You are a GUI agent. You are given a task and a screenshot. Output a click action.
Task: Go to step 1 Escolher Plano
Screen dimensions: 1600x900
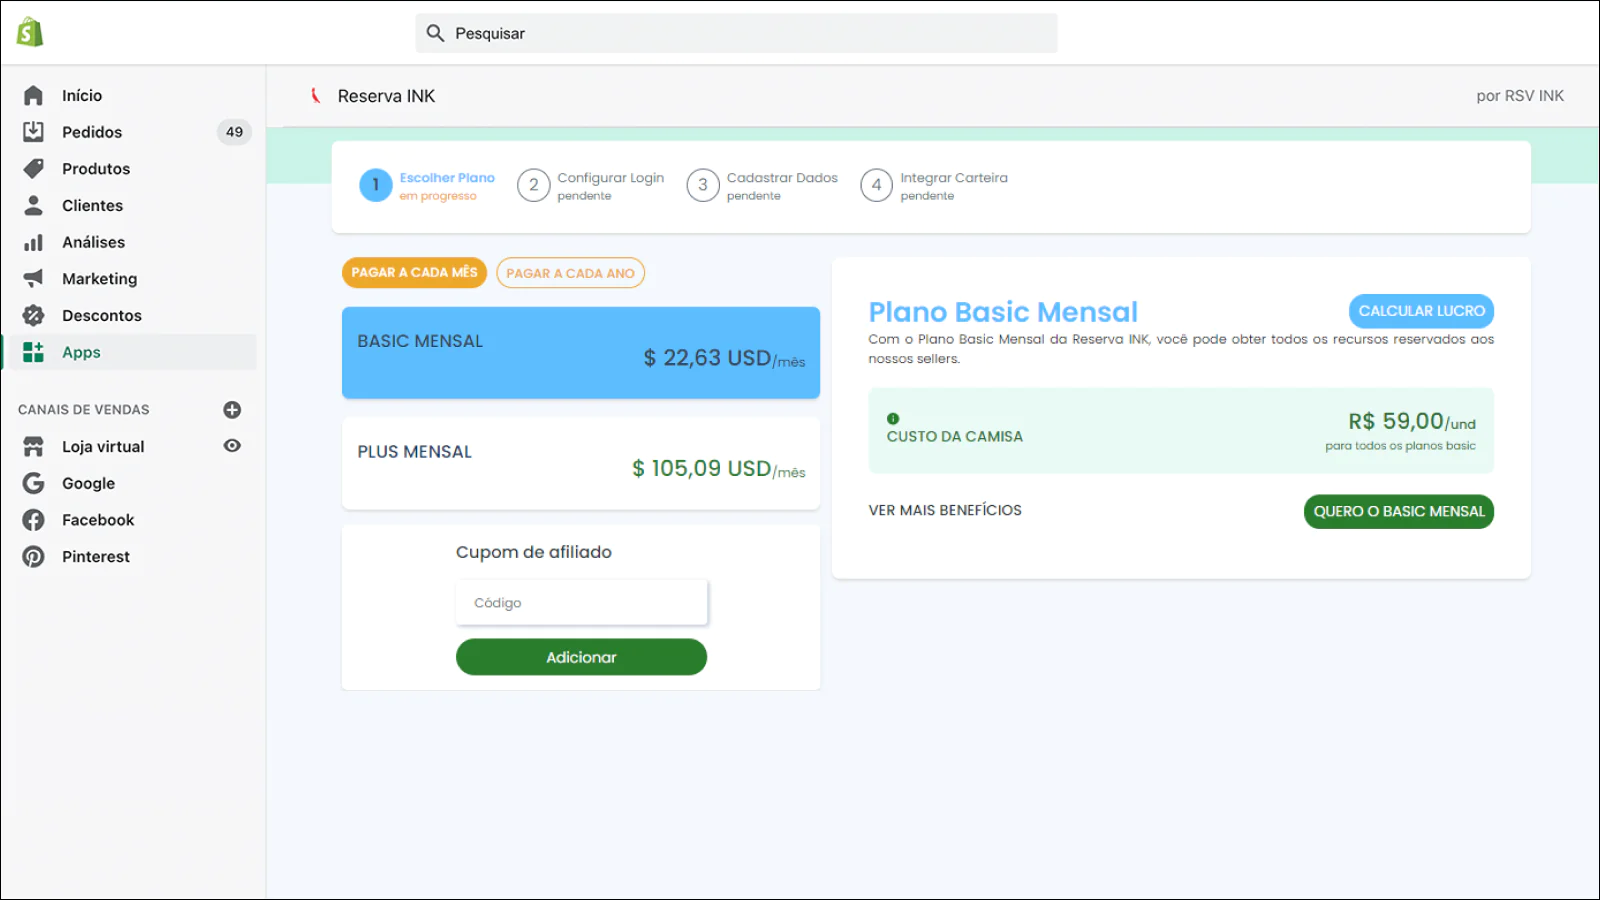click(427, 185)
